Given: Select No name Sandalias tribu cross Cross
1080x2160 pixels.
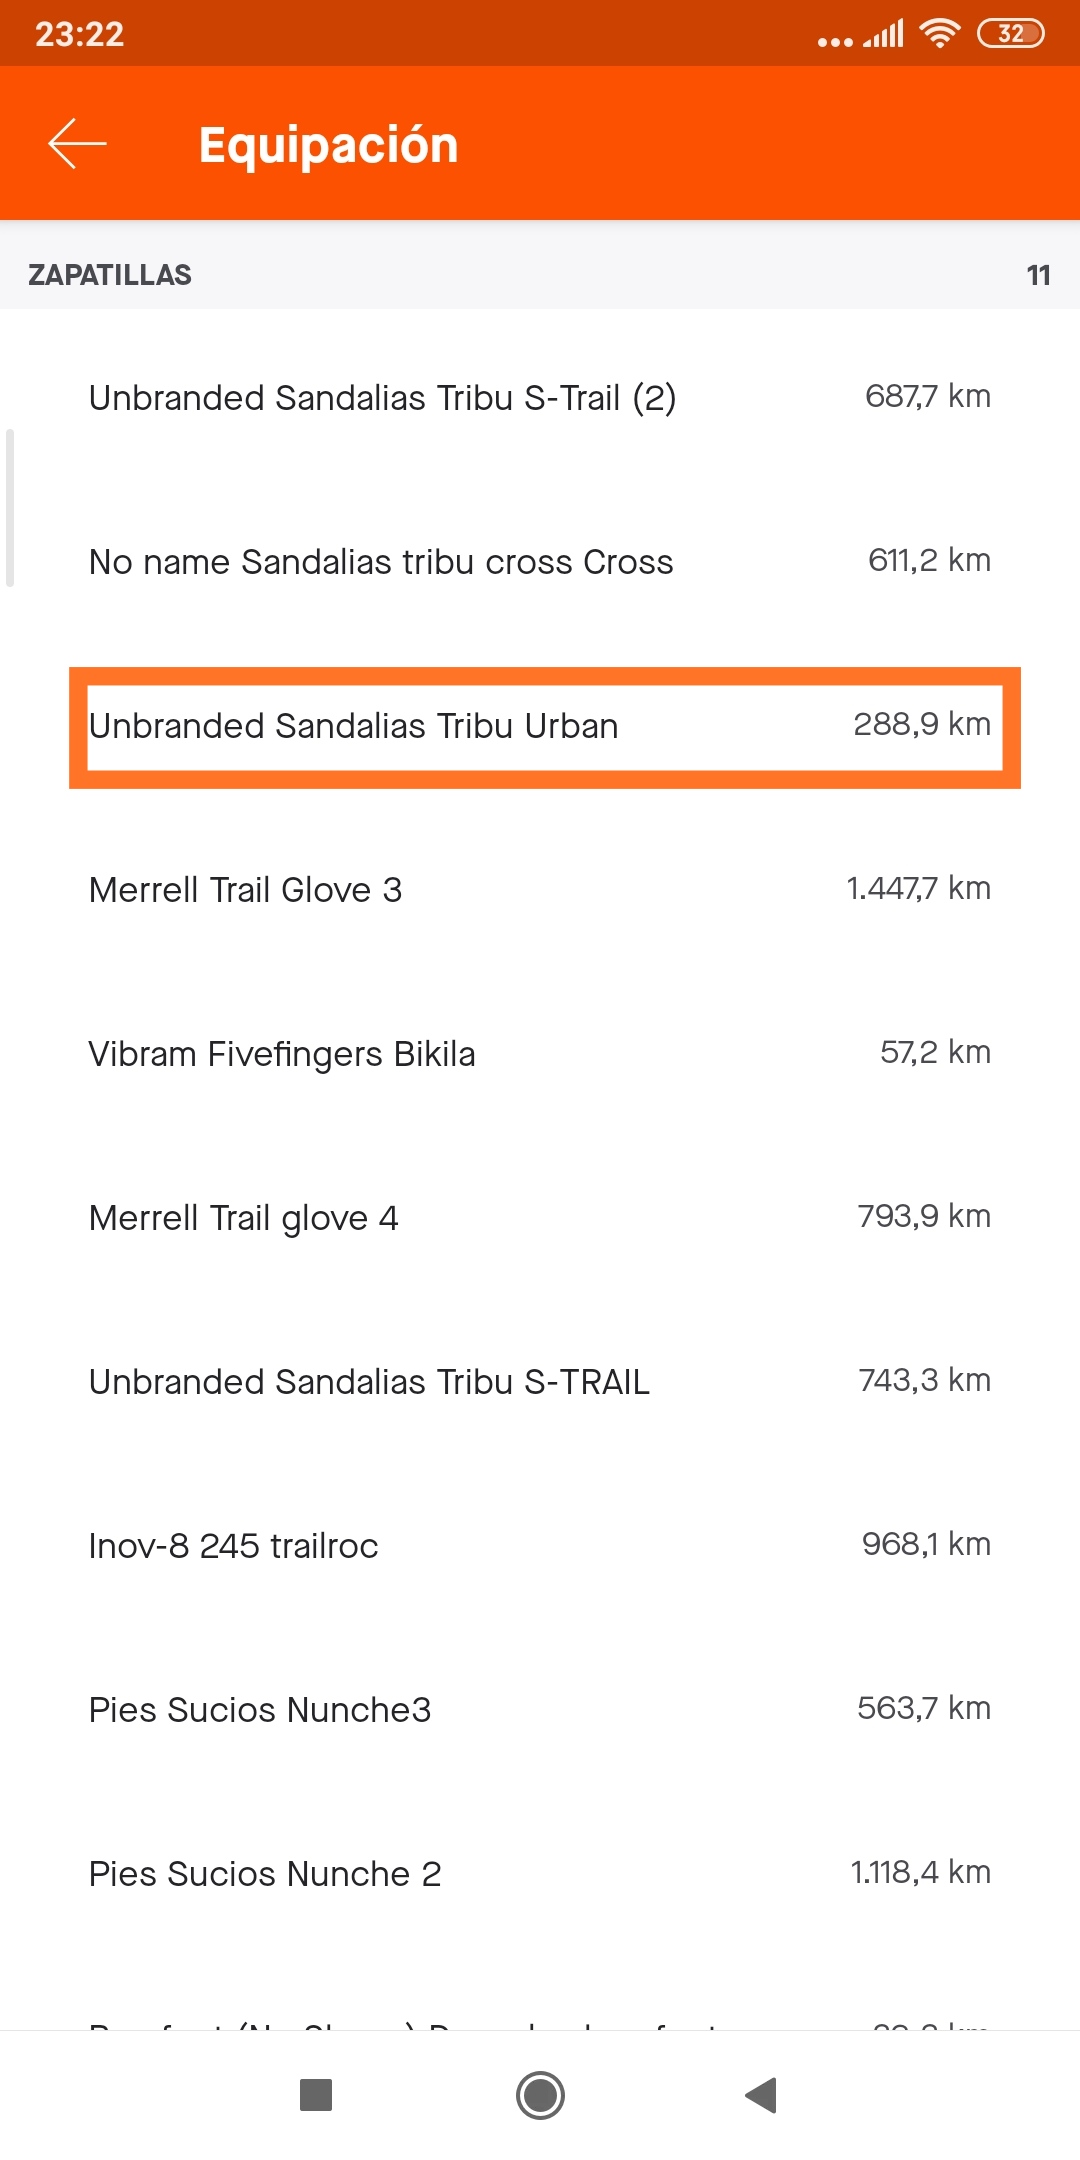Looking at the screenshot, I should click(540, 561).
